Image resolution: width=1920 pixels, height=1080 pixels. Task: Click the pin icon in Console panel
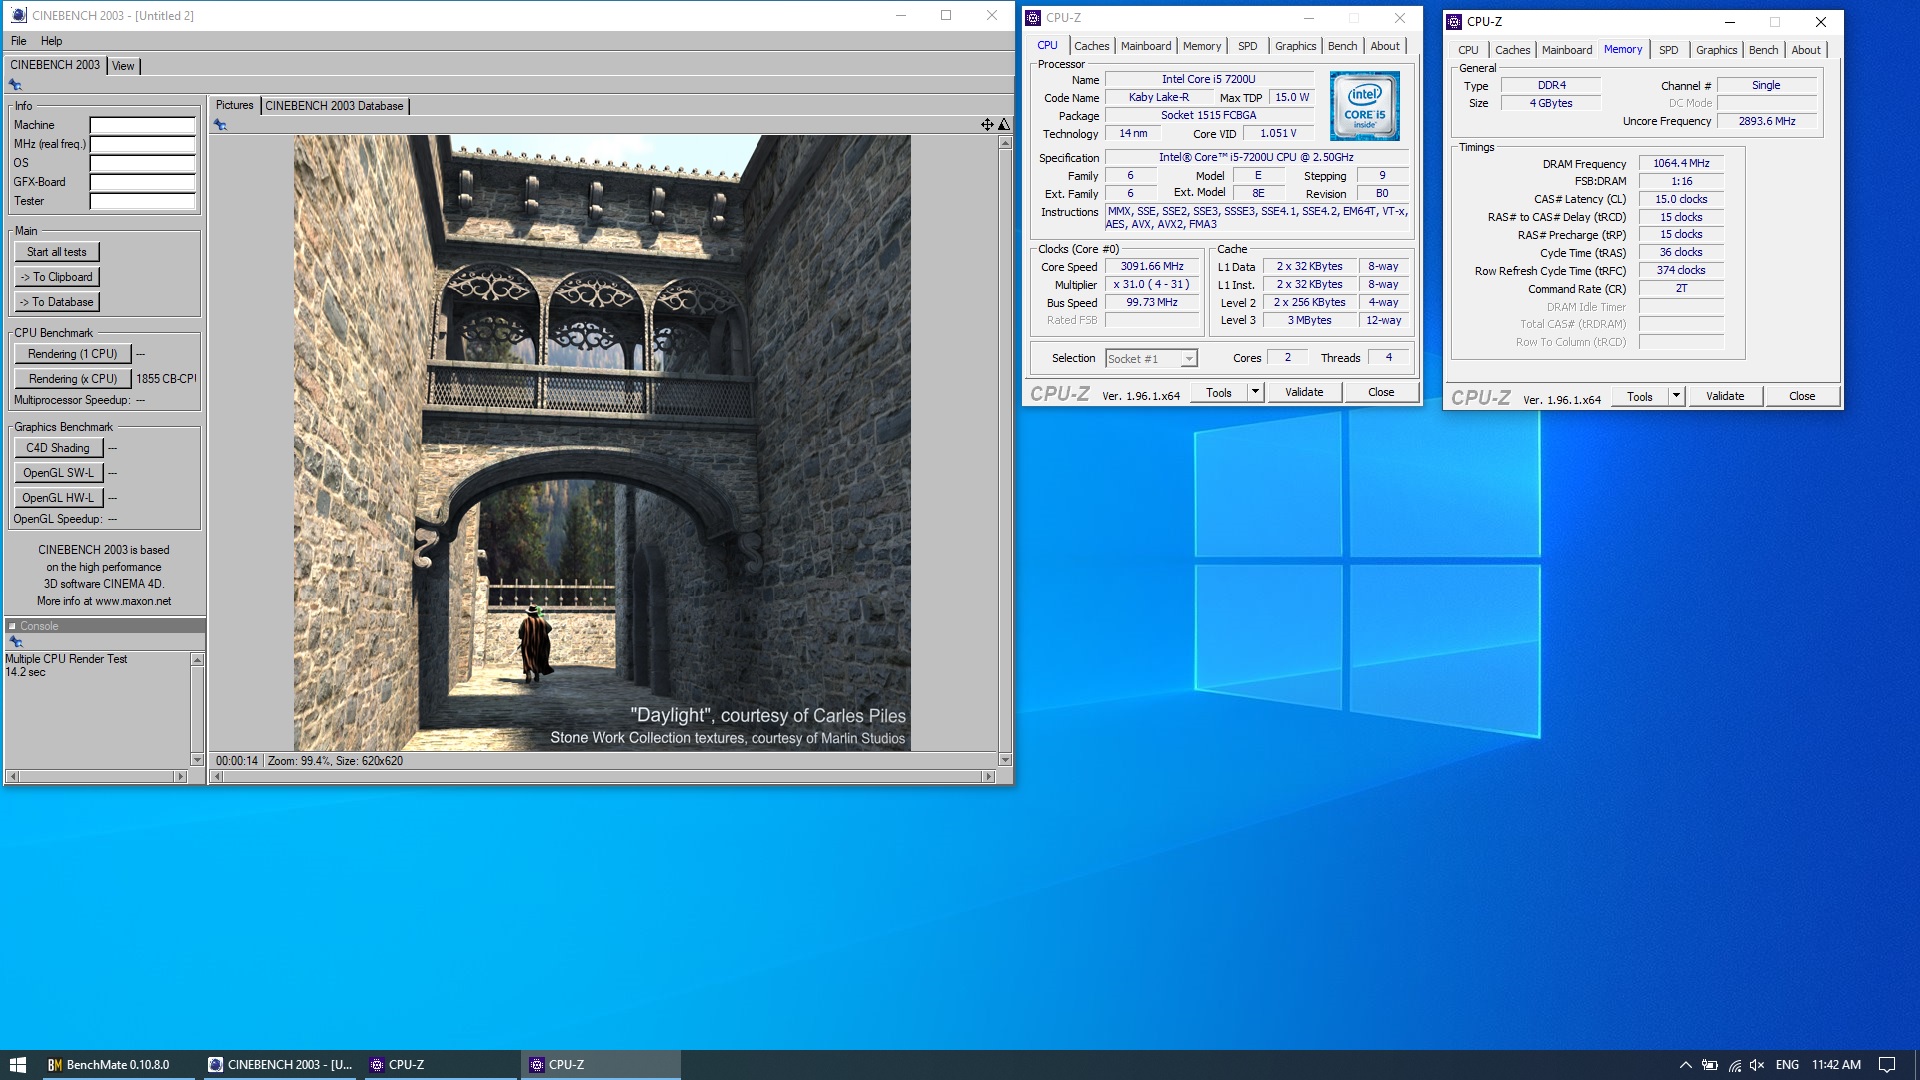[x=16, y=642]
